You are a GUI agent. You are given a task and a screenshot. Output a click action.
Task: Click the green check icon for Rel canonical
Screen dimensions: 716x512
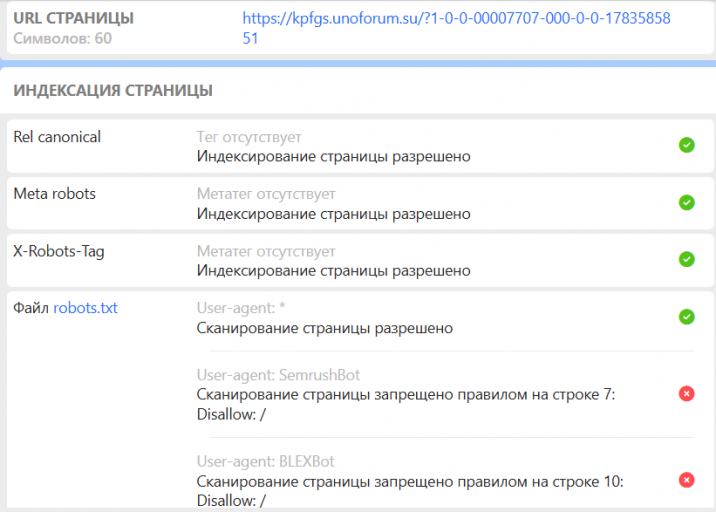[x=686, y=145]
